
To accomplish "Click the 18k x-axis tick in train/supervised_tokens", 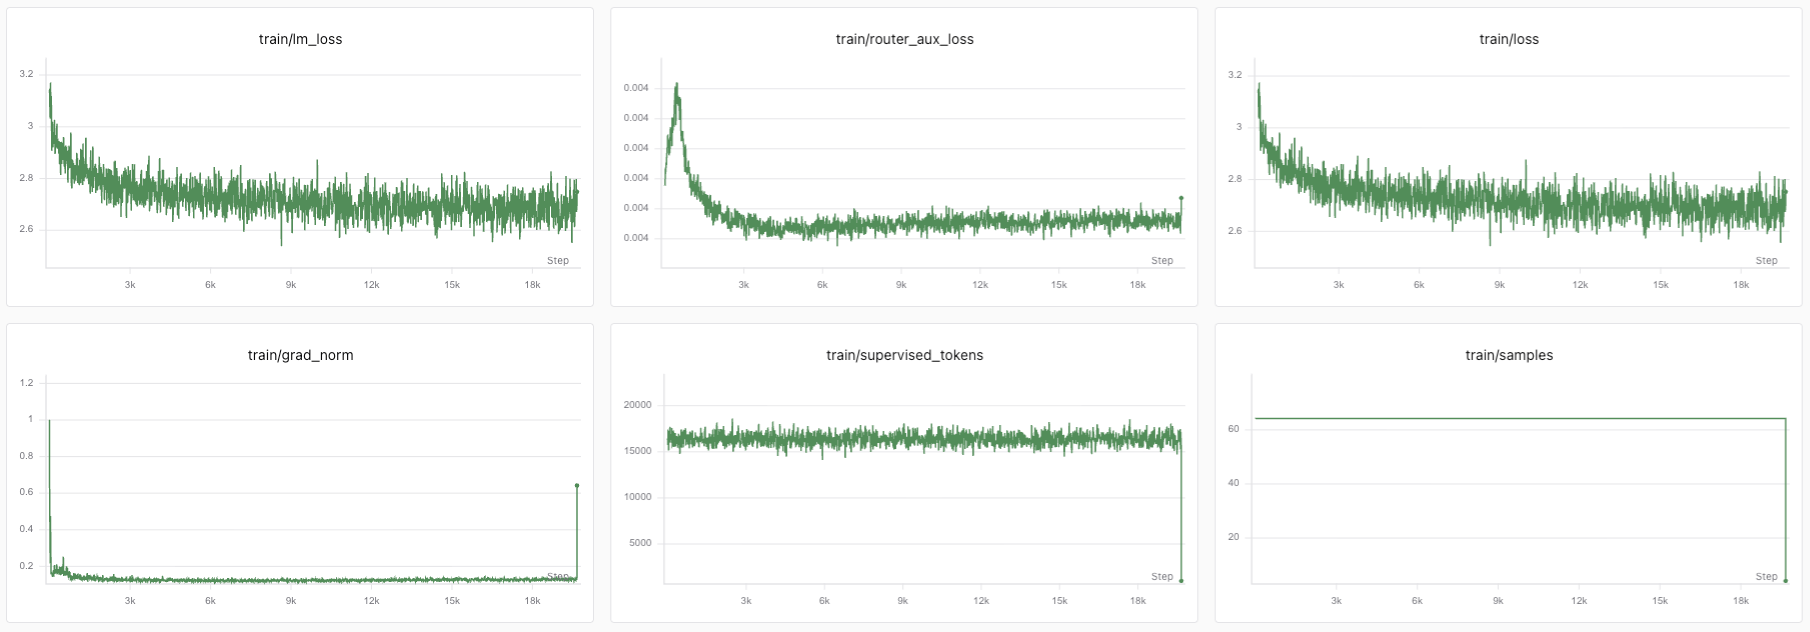I will pos(1138,601).
